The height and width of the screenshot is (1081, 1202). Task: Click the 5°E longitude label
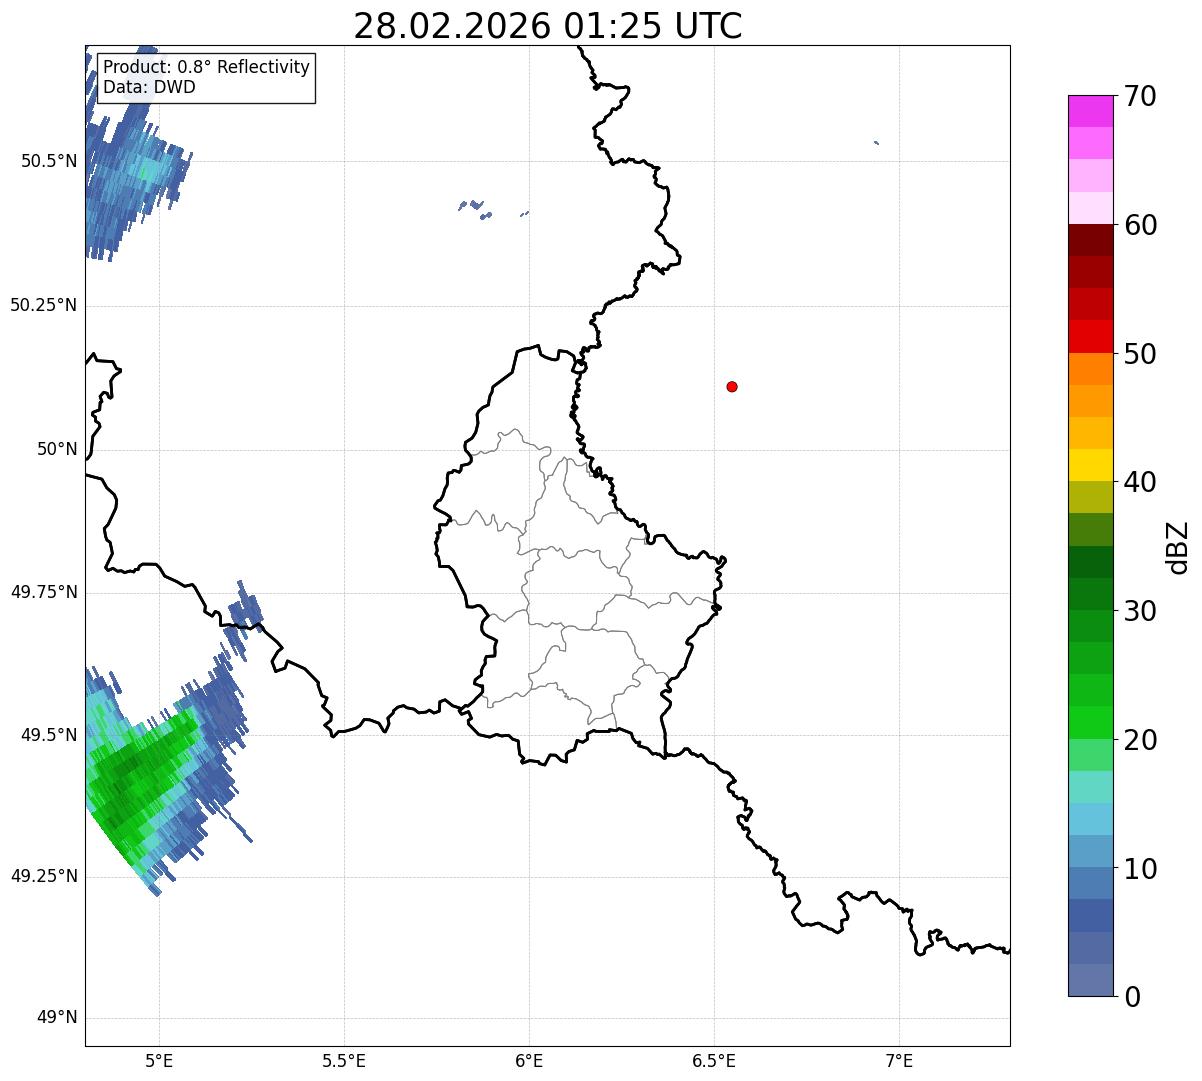tap(159, 1060)
